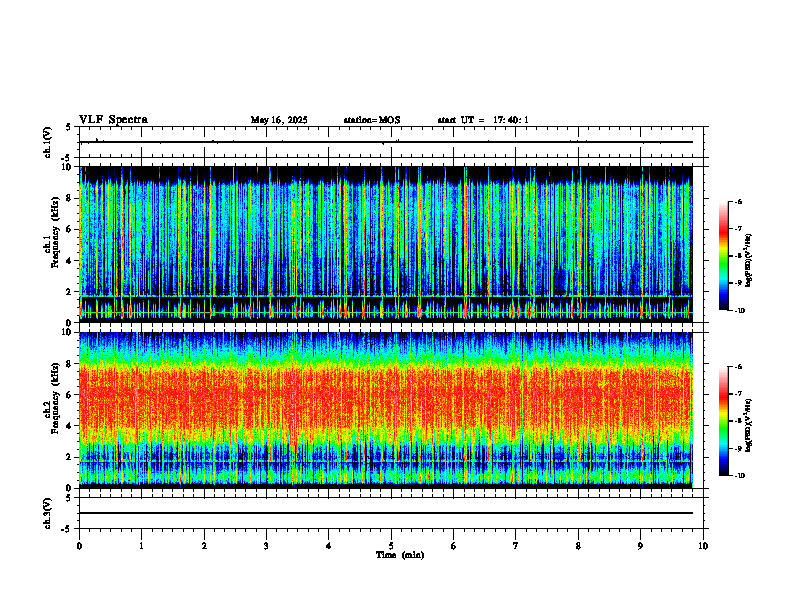Click the "Time (min)" axis label
The height and width of the screenshot is (612, 792).
(x=400, y=555)
